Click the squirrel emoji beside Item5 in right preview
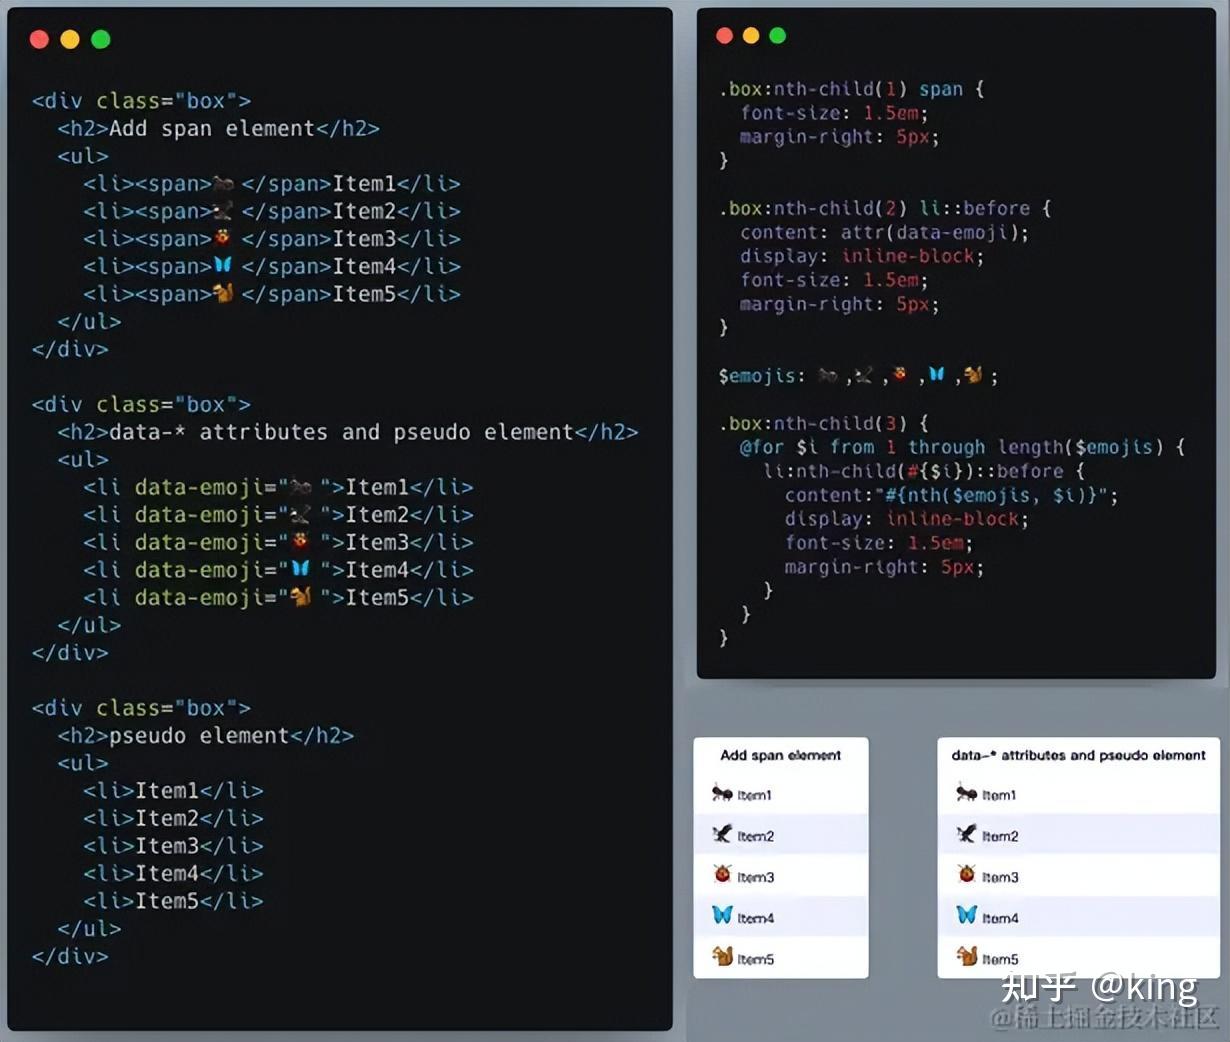The width and height of the screenshot is (1230, 1042). coord(966,957)
